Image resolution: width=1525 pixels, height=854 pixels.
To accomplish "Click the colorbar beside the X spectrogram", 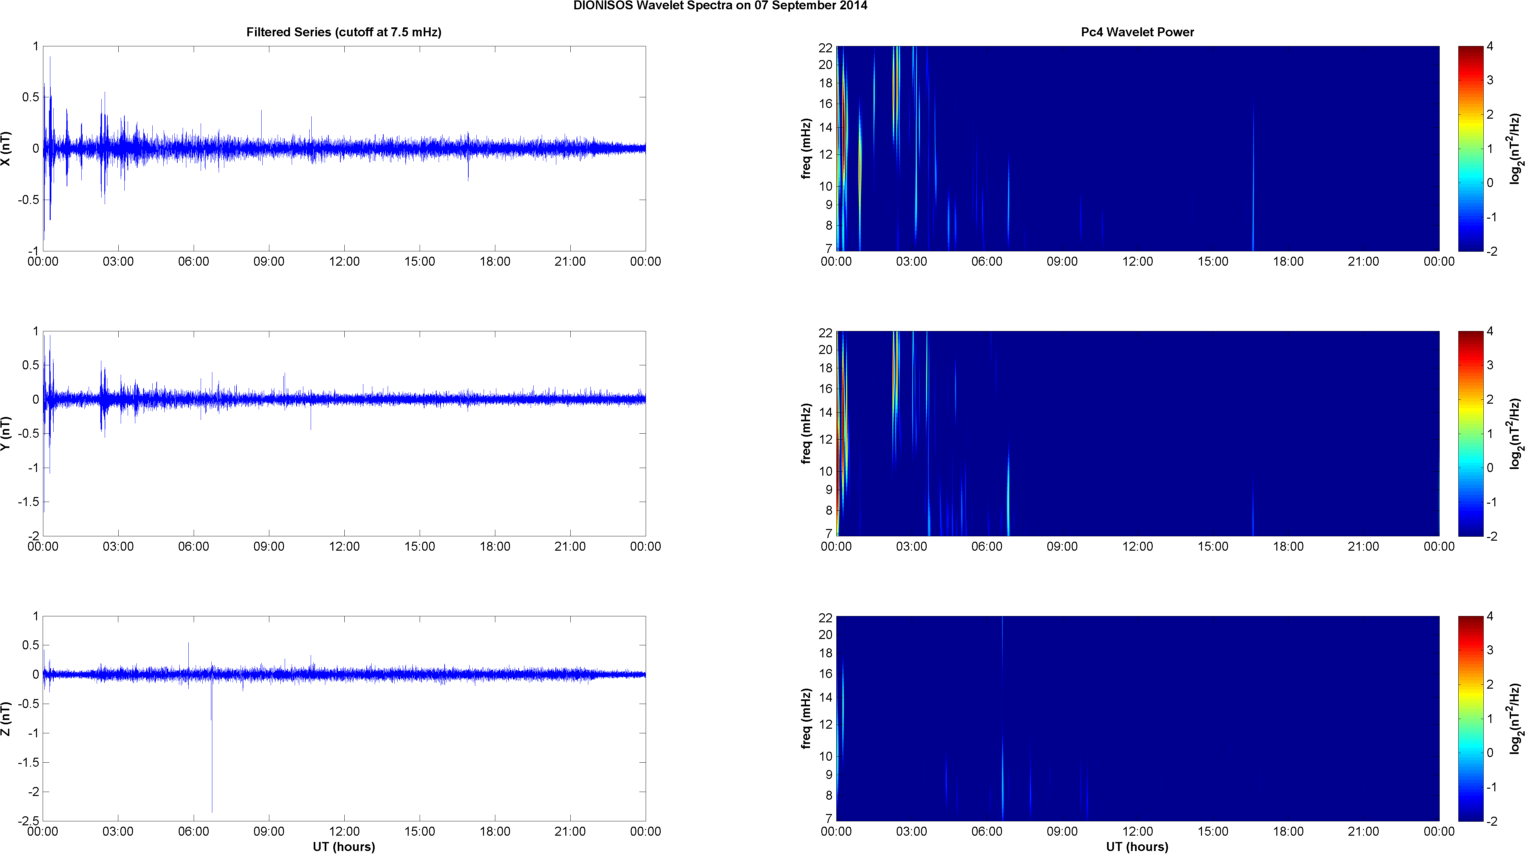I will [x=1470, y=148].
